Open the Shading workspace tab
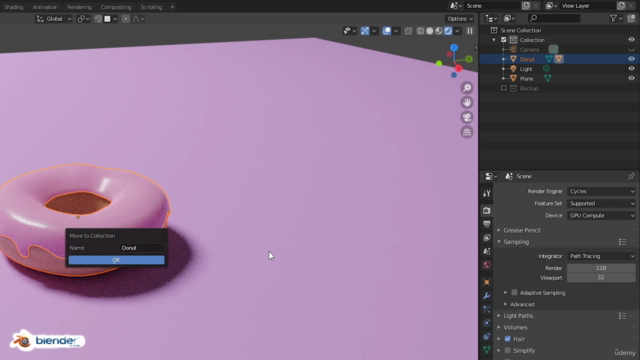Viewport: 640px width, 360px height. 14,7
